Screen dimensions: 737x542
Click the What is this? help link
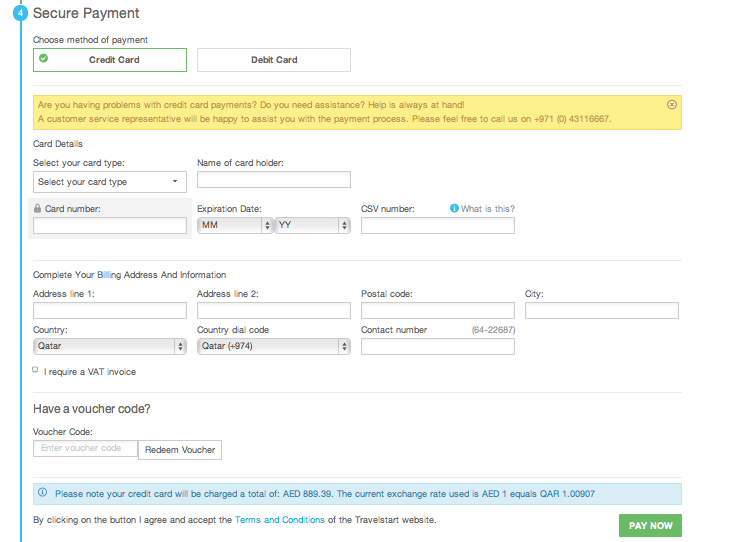point(487,209)
